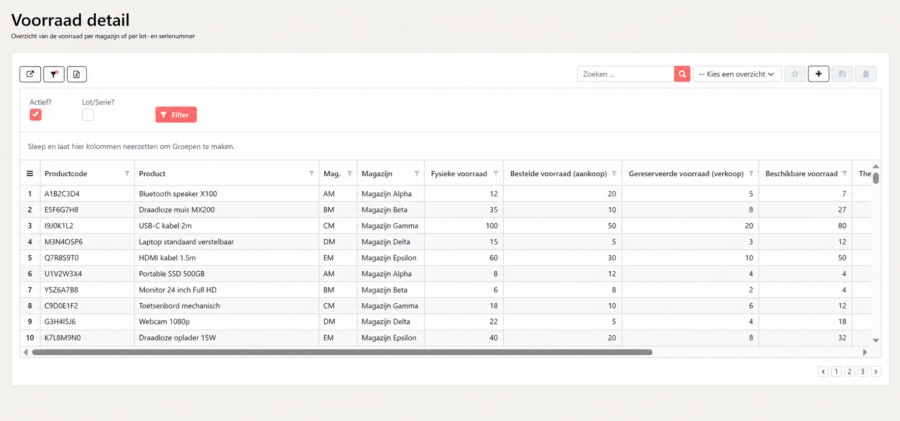Open the grid hamburger column menu
The width and height of the screenshot is (900, 421).
[x=30, y=173]
